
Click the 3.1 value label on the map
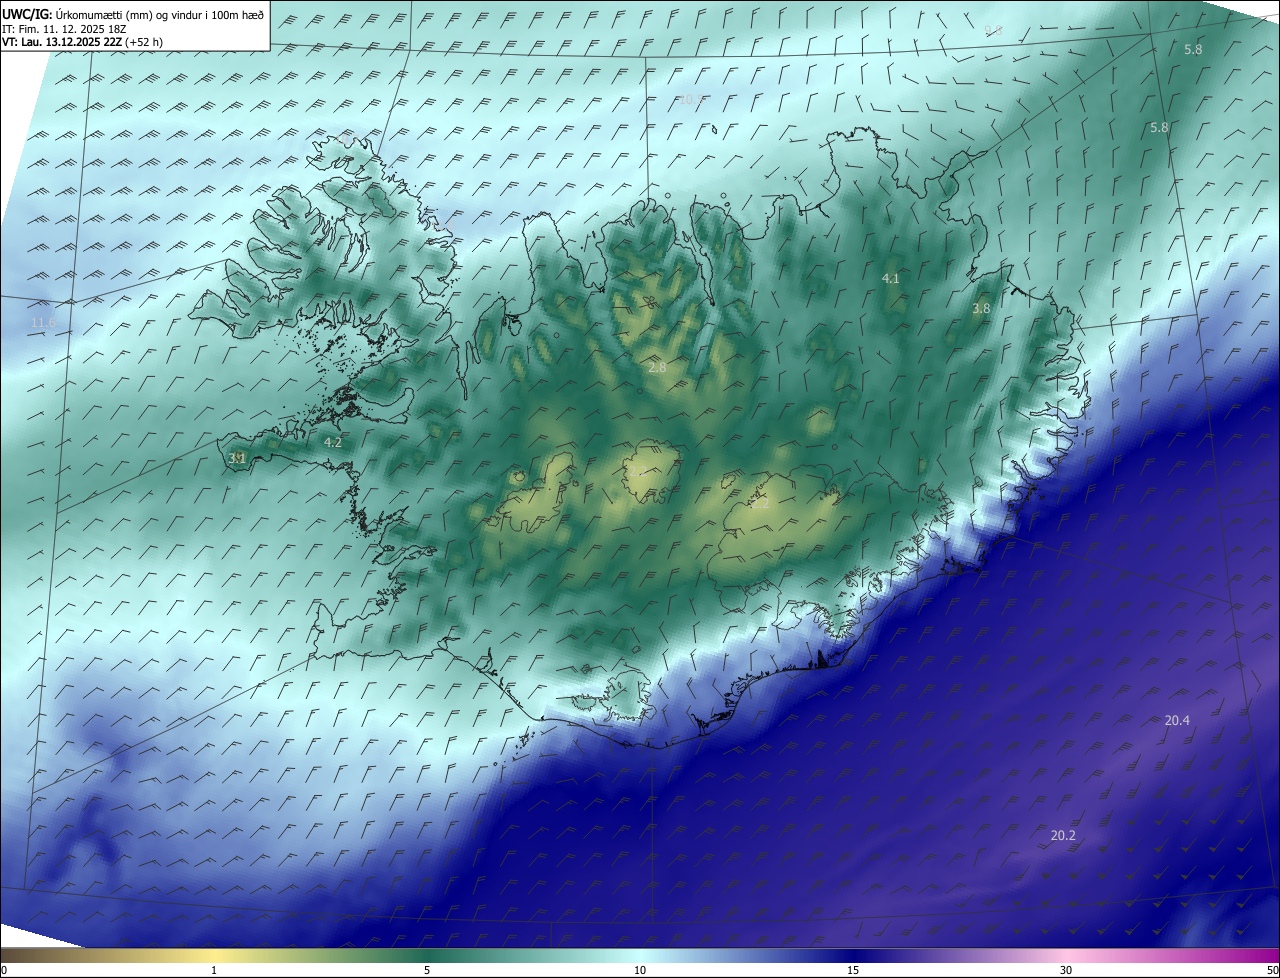pos(238,458)
